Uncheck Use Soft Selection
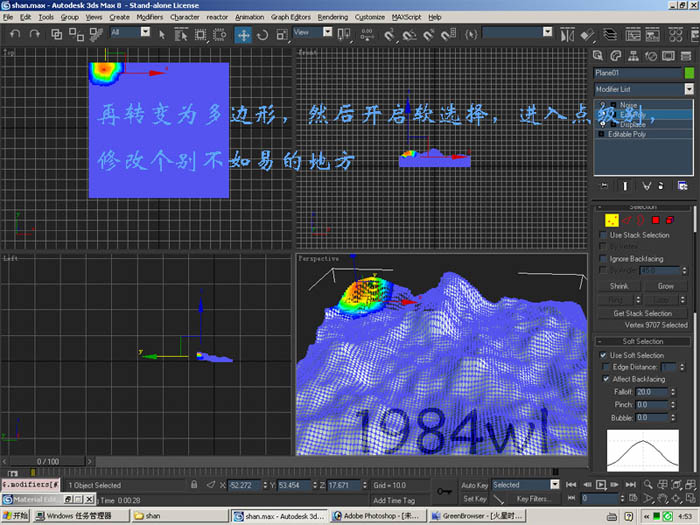This screenshot has height=525, width=700. click(603, 355)
